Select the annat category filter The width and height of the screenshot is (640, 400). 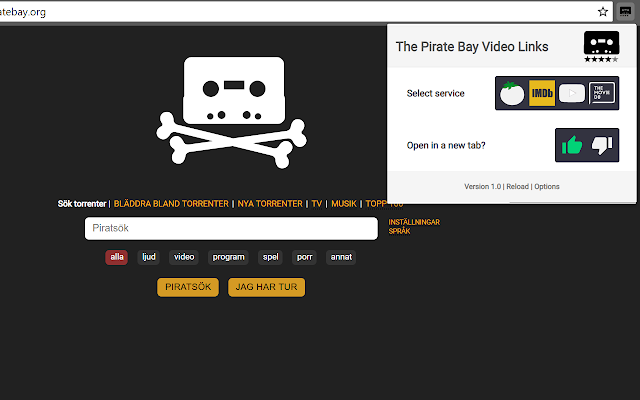point(341,257)
